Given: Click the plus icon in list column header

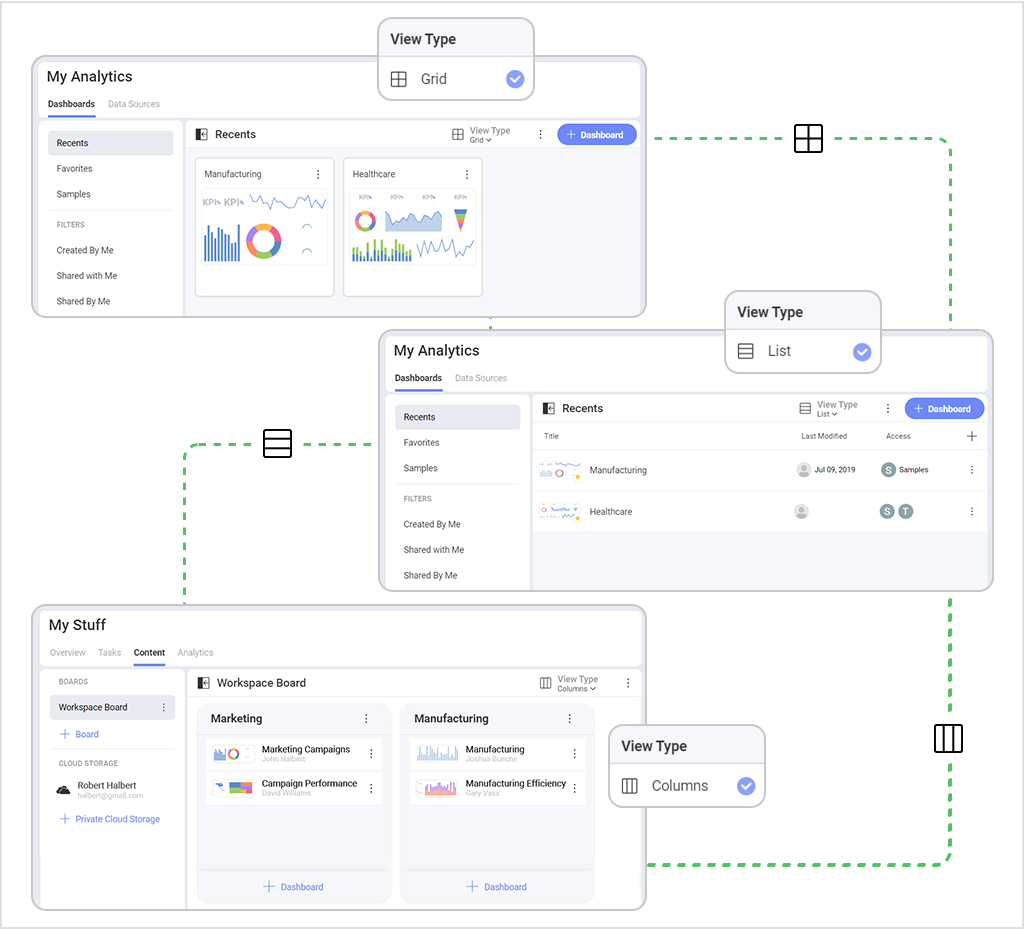Looking at the screenshot, I should coord(971,436).
